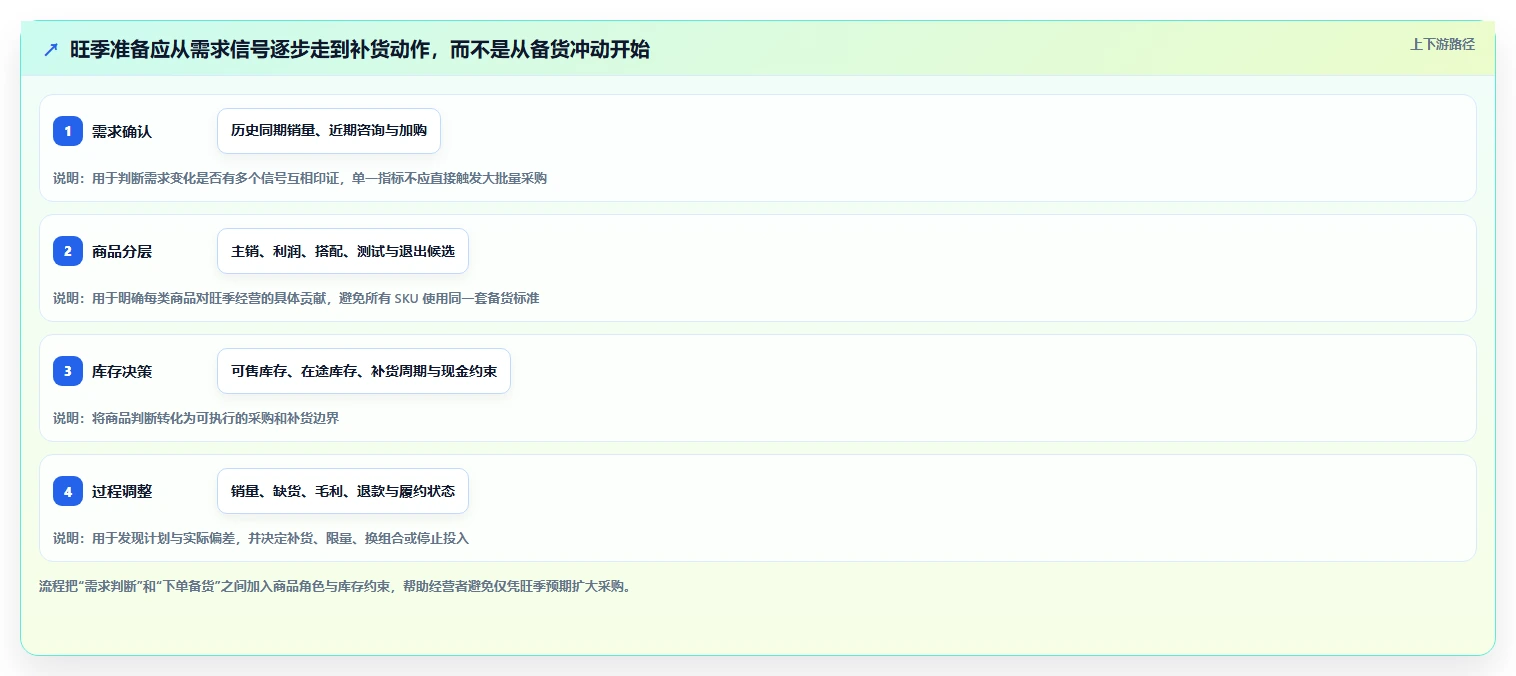This screenshot has height=676, width=1516.
Task: Select the 过程调整 step label
Action: (x=122, y=491)
